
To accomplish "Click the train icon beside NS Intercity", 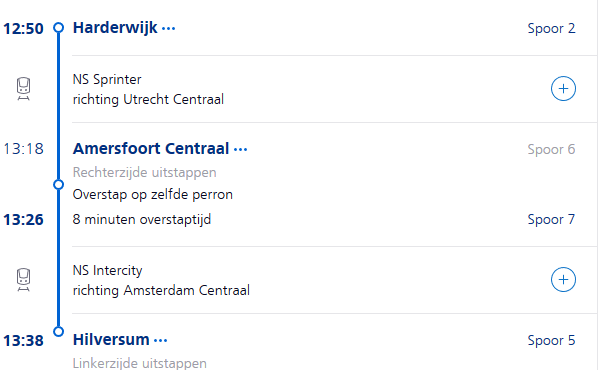I will pos(23,280).
